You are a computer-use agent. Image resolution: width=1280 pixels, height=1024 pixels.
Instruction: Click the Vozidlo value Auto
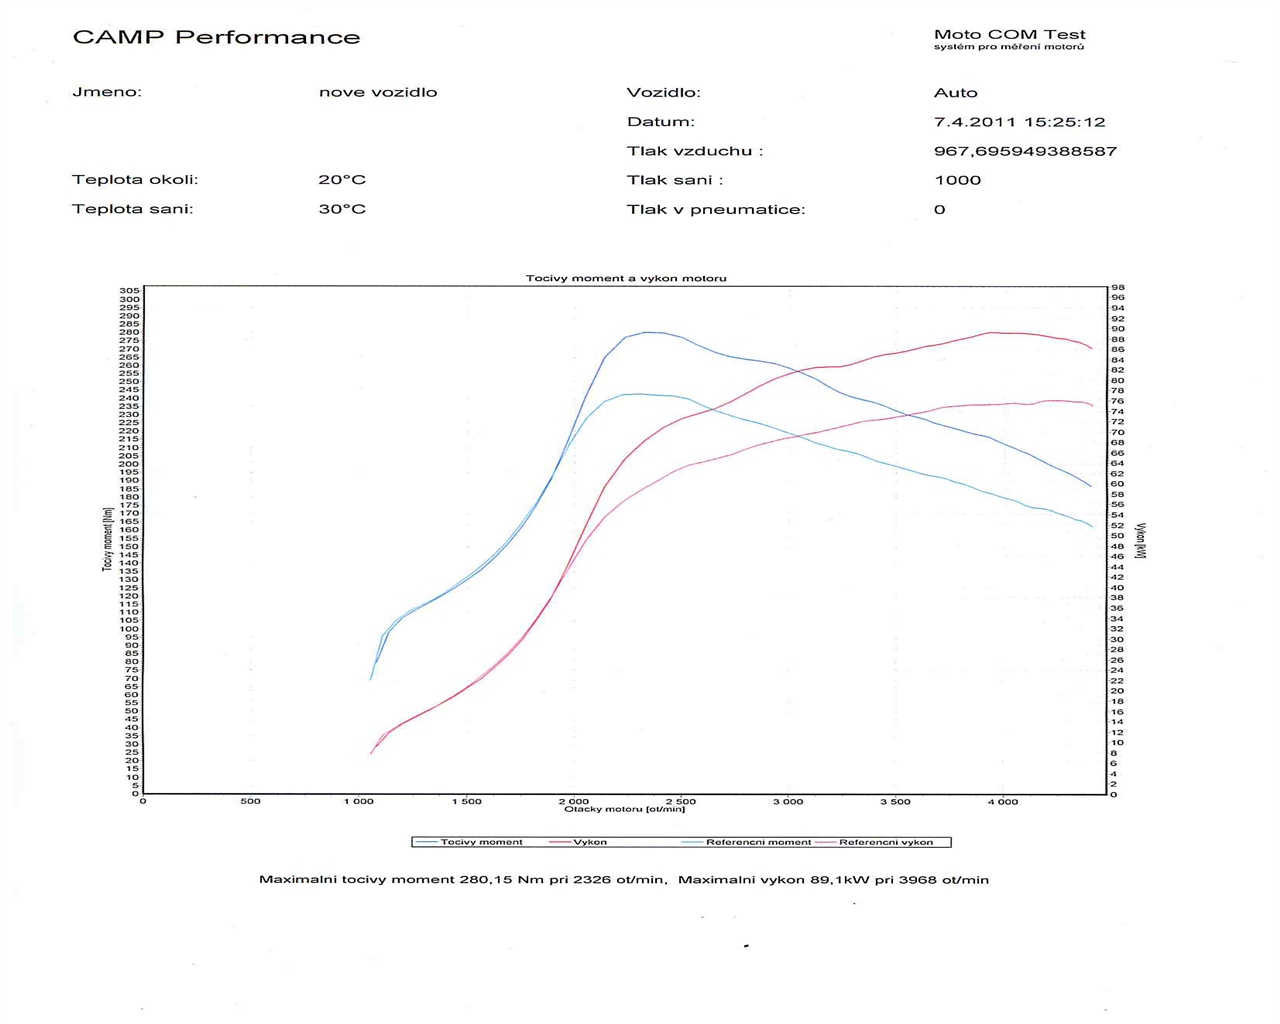(x=955, y=92)
